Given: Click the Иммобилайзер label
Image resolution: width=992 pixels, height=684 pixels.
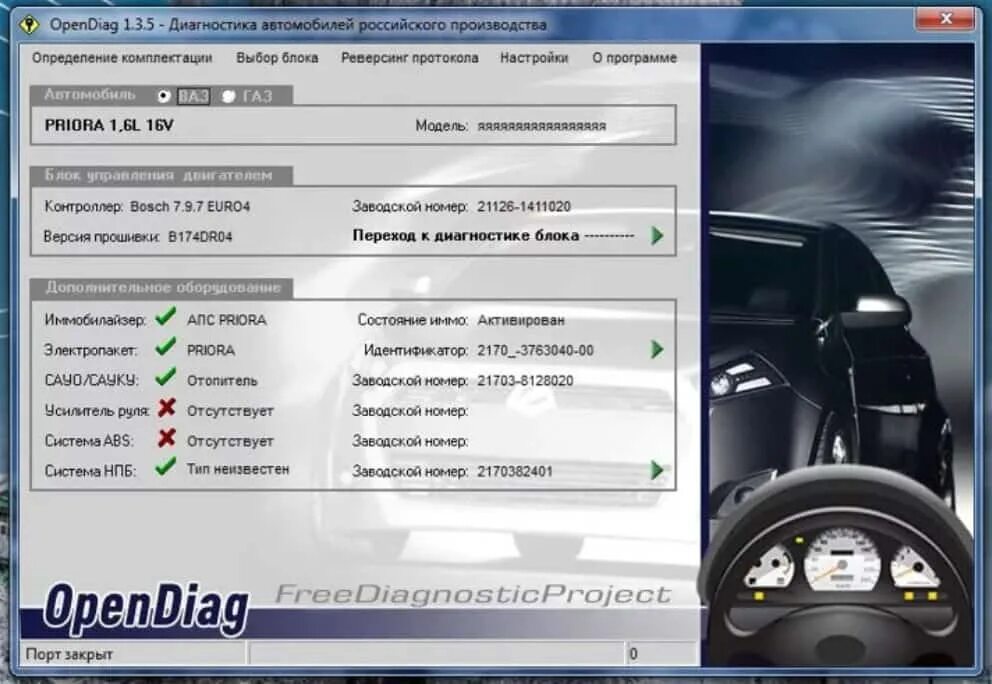Looking at the screenshot, I should (95, 320).
